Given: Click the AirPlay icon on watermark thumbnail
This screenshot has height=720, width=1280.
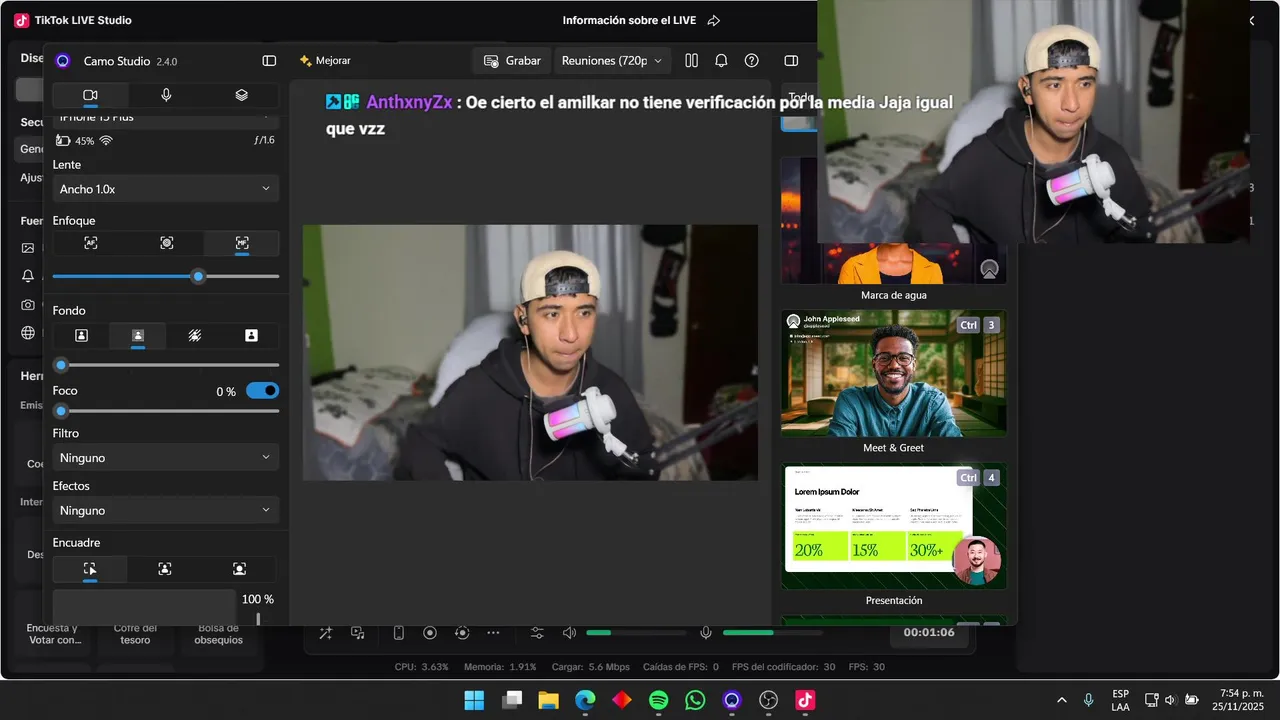Looking at the screenshot, I should click(x=989, y=268).
